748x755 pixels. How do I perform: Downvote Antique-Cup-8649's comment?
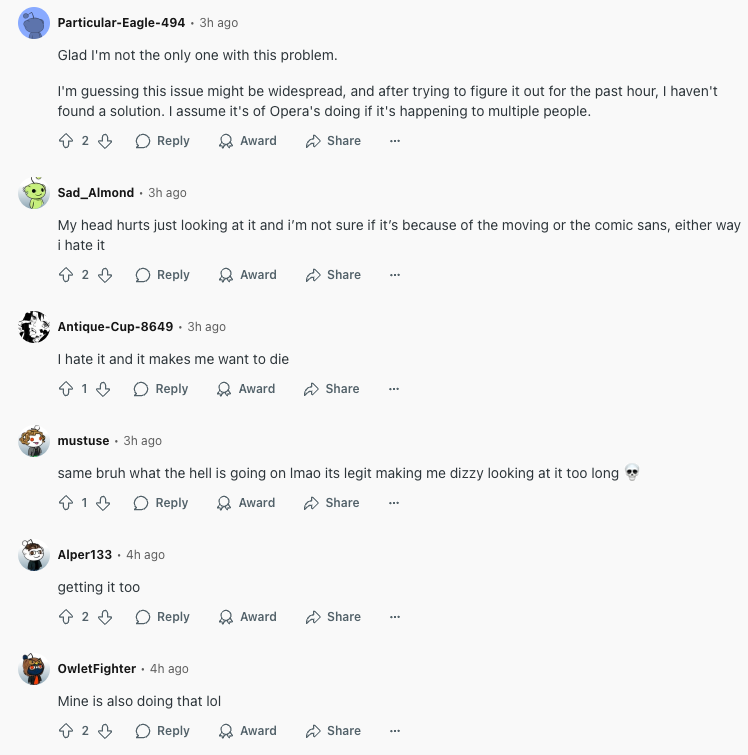103,389
